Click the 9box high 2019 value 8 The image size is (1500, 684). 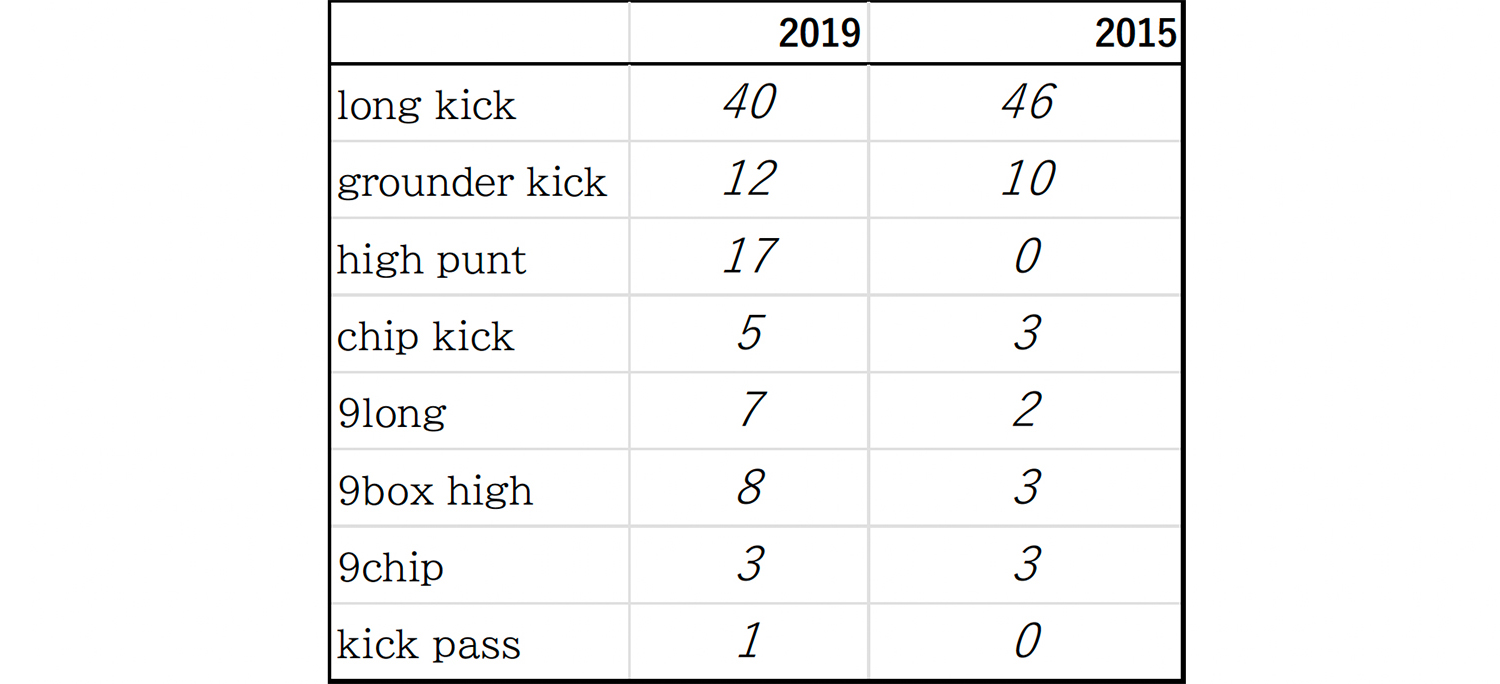(x=749, y=488)
